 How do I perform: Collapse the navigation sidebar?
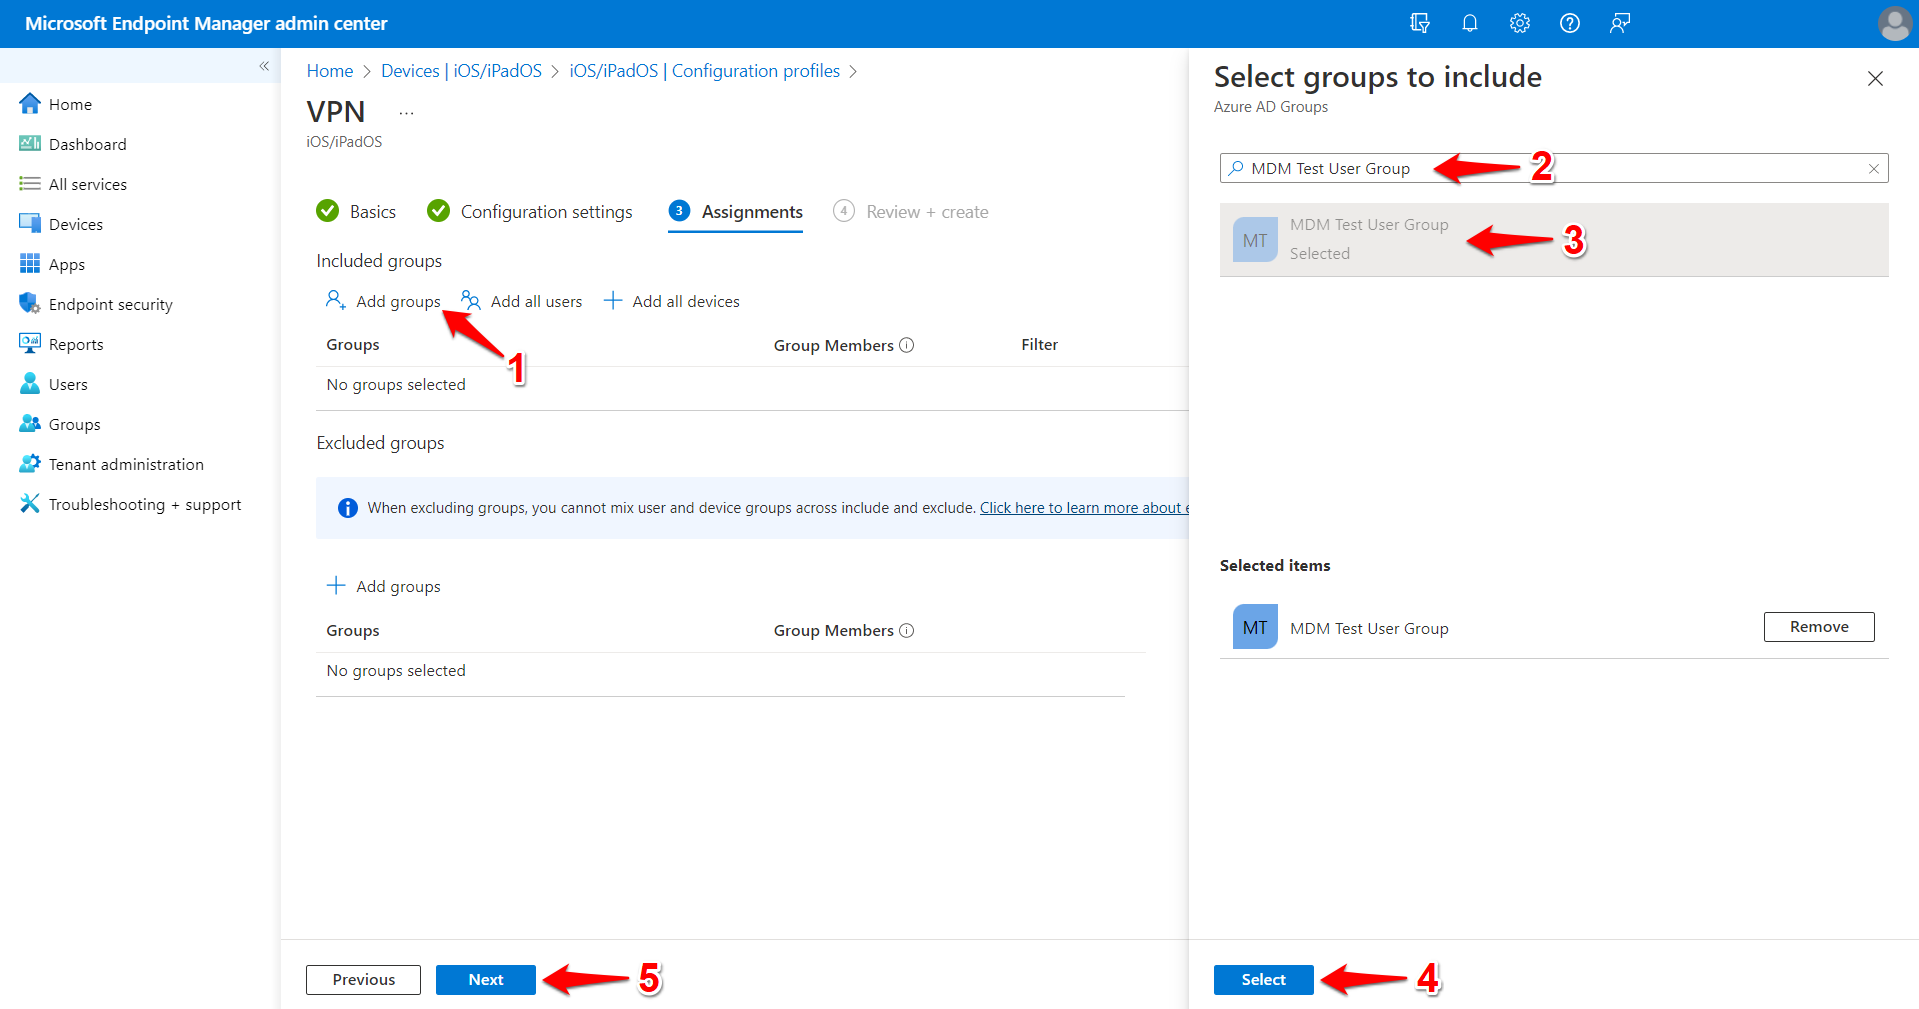click(x=264, y=66)
